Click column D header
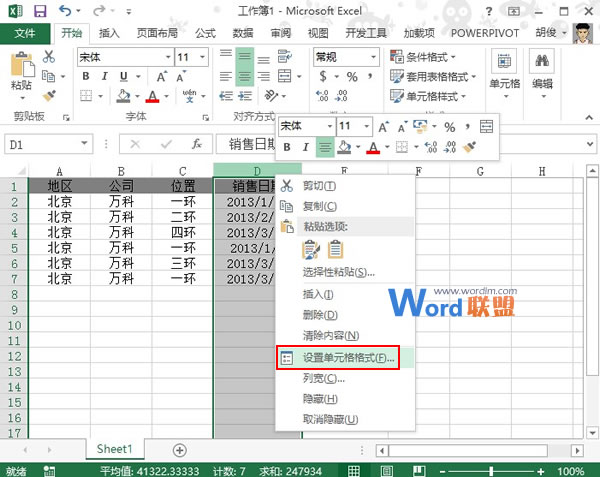The height and width of the screenshot is (477, 600). [x=257, y=171]
